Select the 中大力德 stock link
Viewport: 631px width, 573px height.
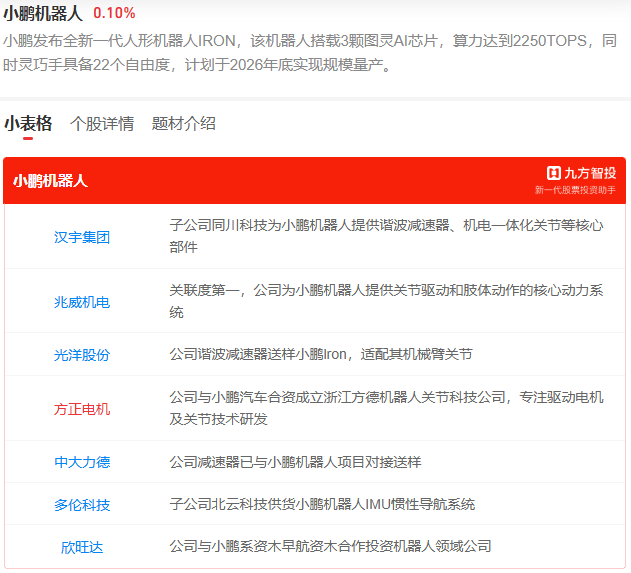click(x=82, y=462)
